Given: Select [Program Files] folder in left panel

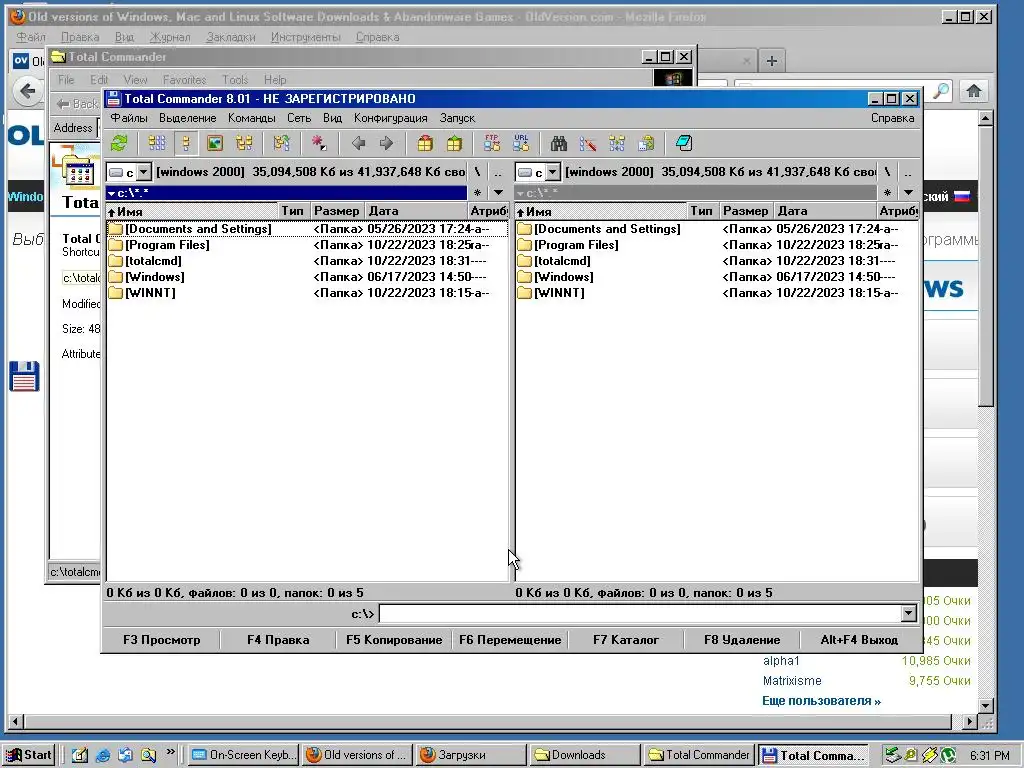Looking at the screenshot, I should pos(307,245).
